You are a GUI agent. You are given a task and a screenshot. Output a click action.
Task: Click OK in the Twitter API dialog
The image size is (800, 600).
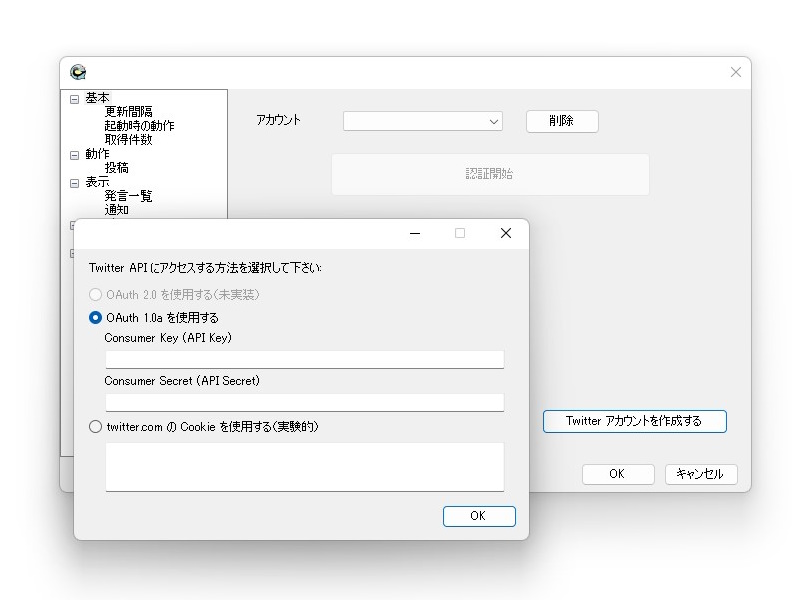479,516
